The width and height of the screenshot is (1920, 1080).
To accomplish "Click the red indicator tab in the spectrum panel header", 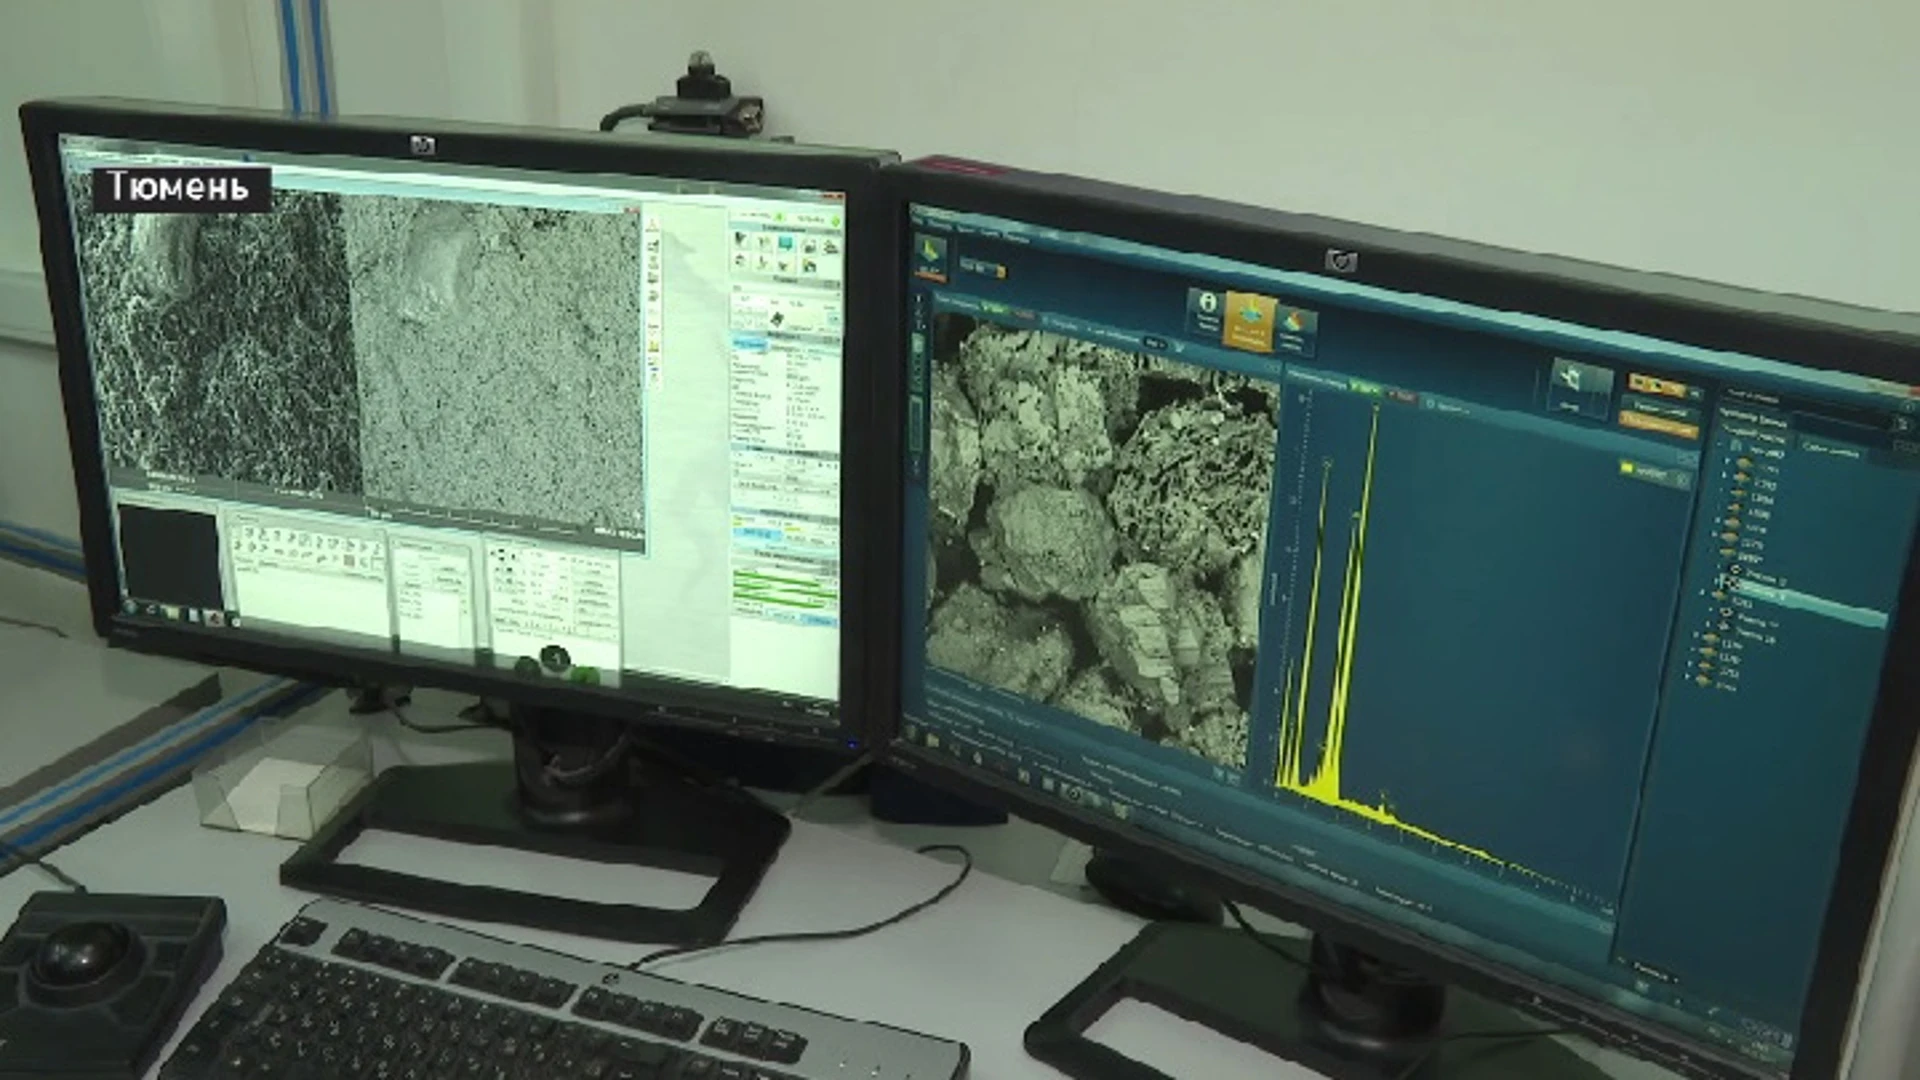I will 1402,395.
